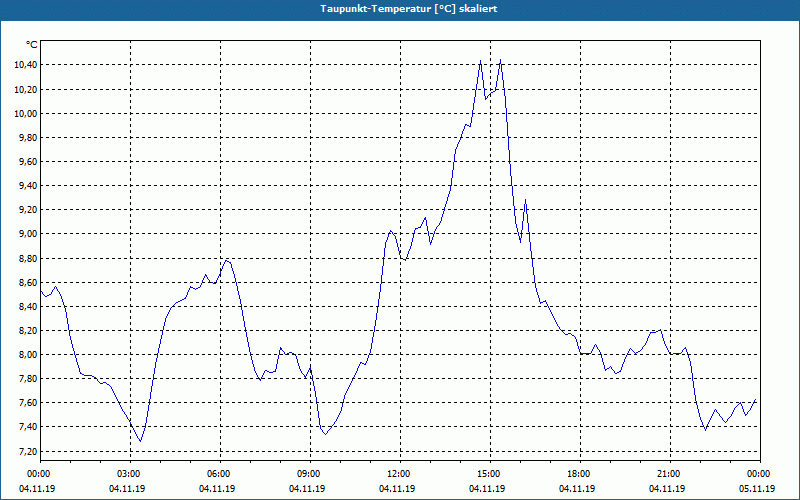Click the 00:00 label above 05.11.19
The width and height of the screenshot is (800, 500).
(x=760, y=474)
